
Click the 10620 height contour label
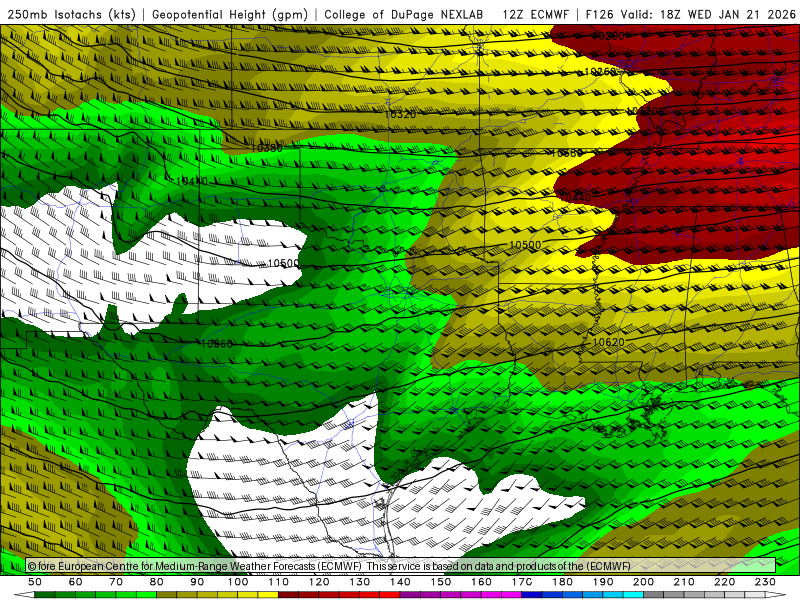pos(608,342)
